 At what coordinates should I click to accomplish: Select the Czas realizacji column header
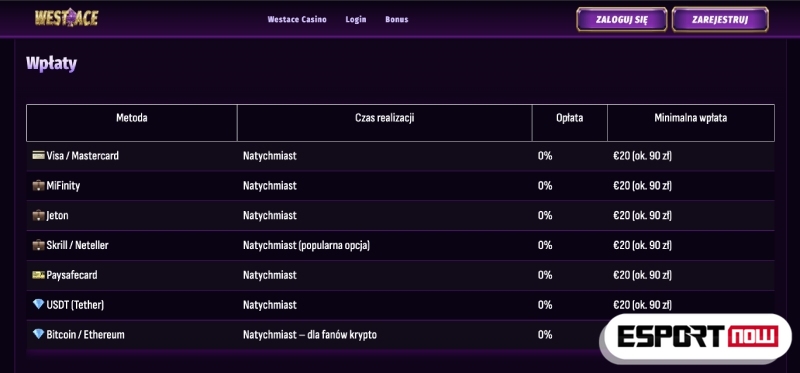[x=385, y=118]
